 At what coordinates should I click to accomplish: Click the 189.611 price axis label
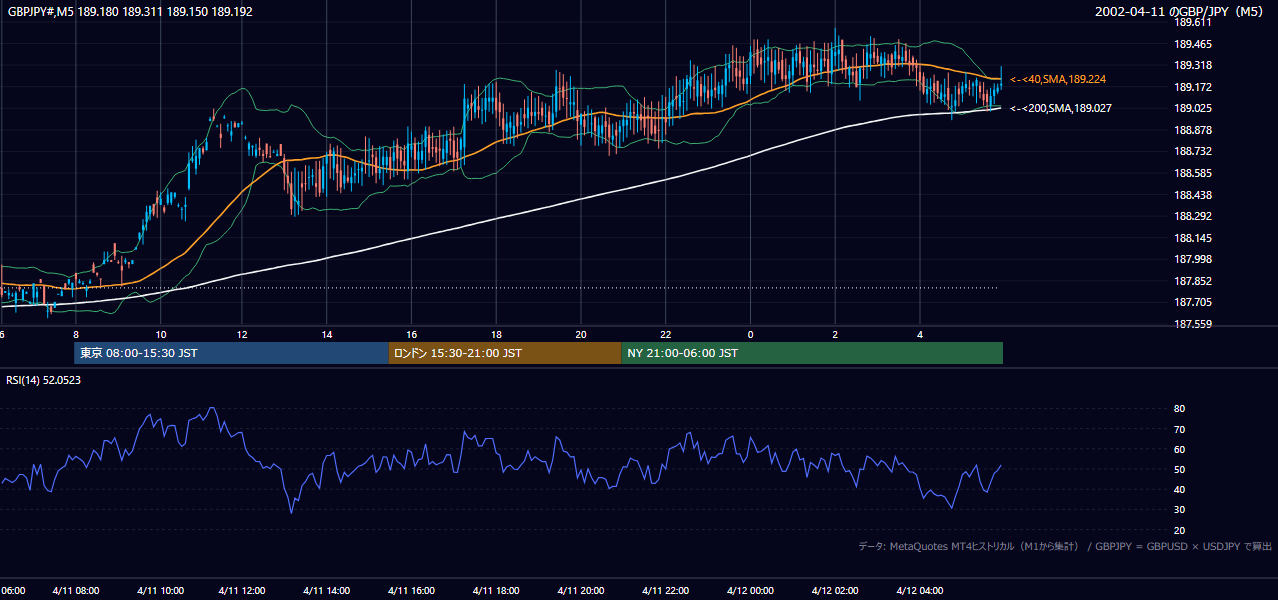[1193, 22]
